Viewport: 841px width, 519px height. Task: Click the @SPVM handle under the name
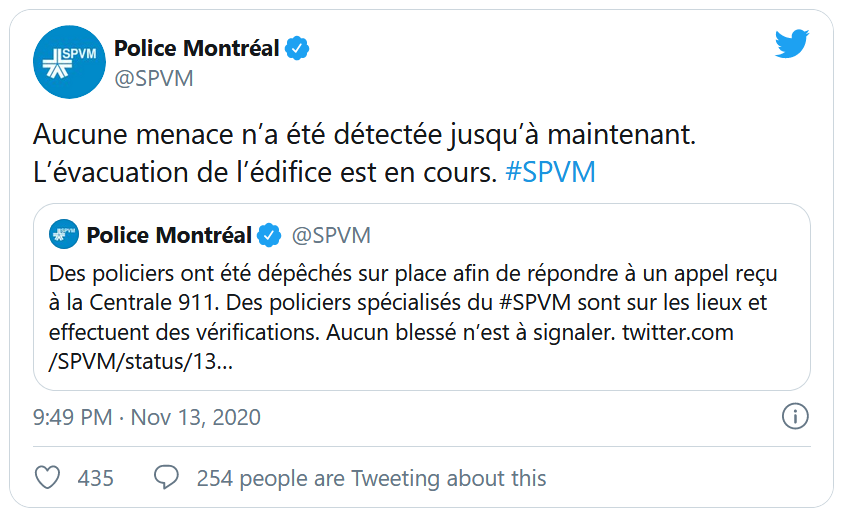[154, 79]
